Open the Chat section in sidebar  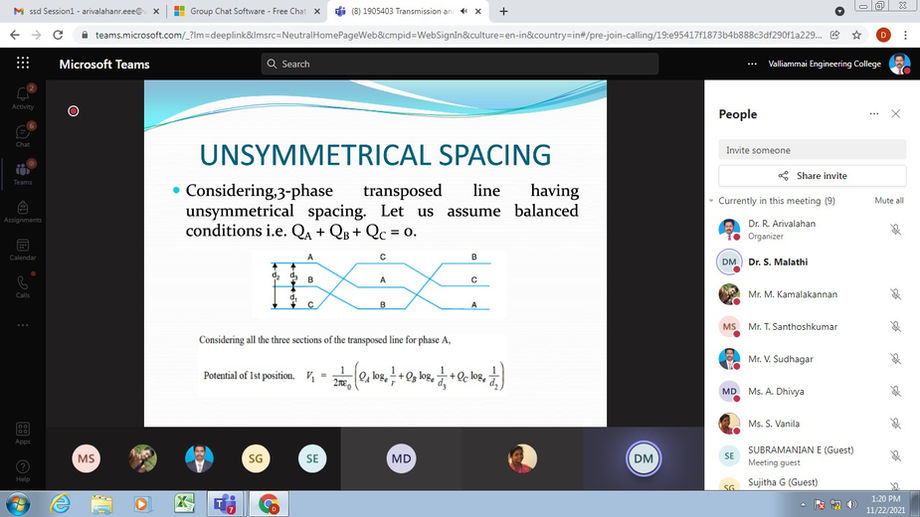click(23, 136)
